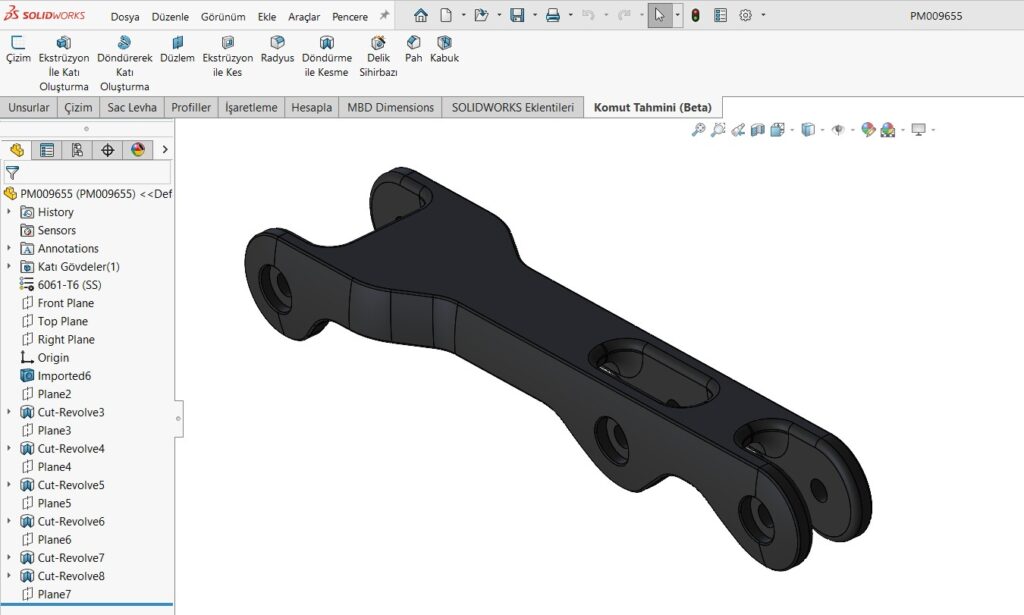
Task: Switch to the Sac Levha tab
Action: [132, 107]
